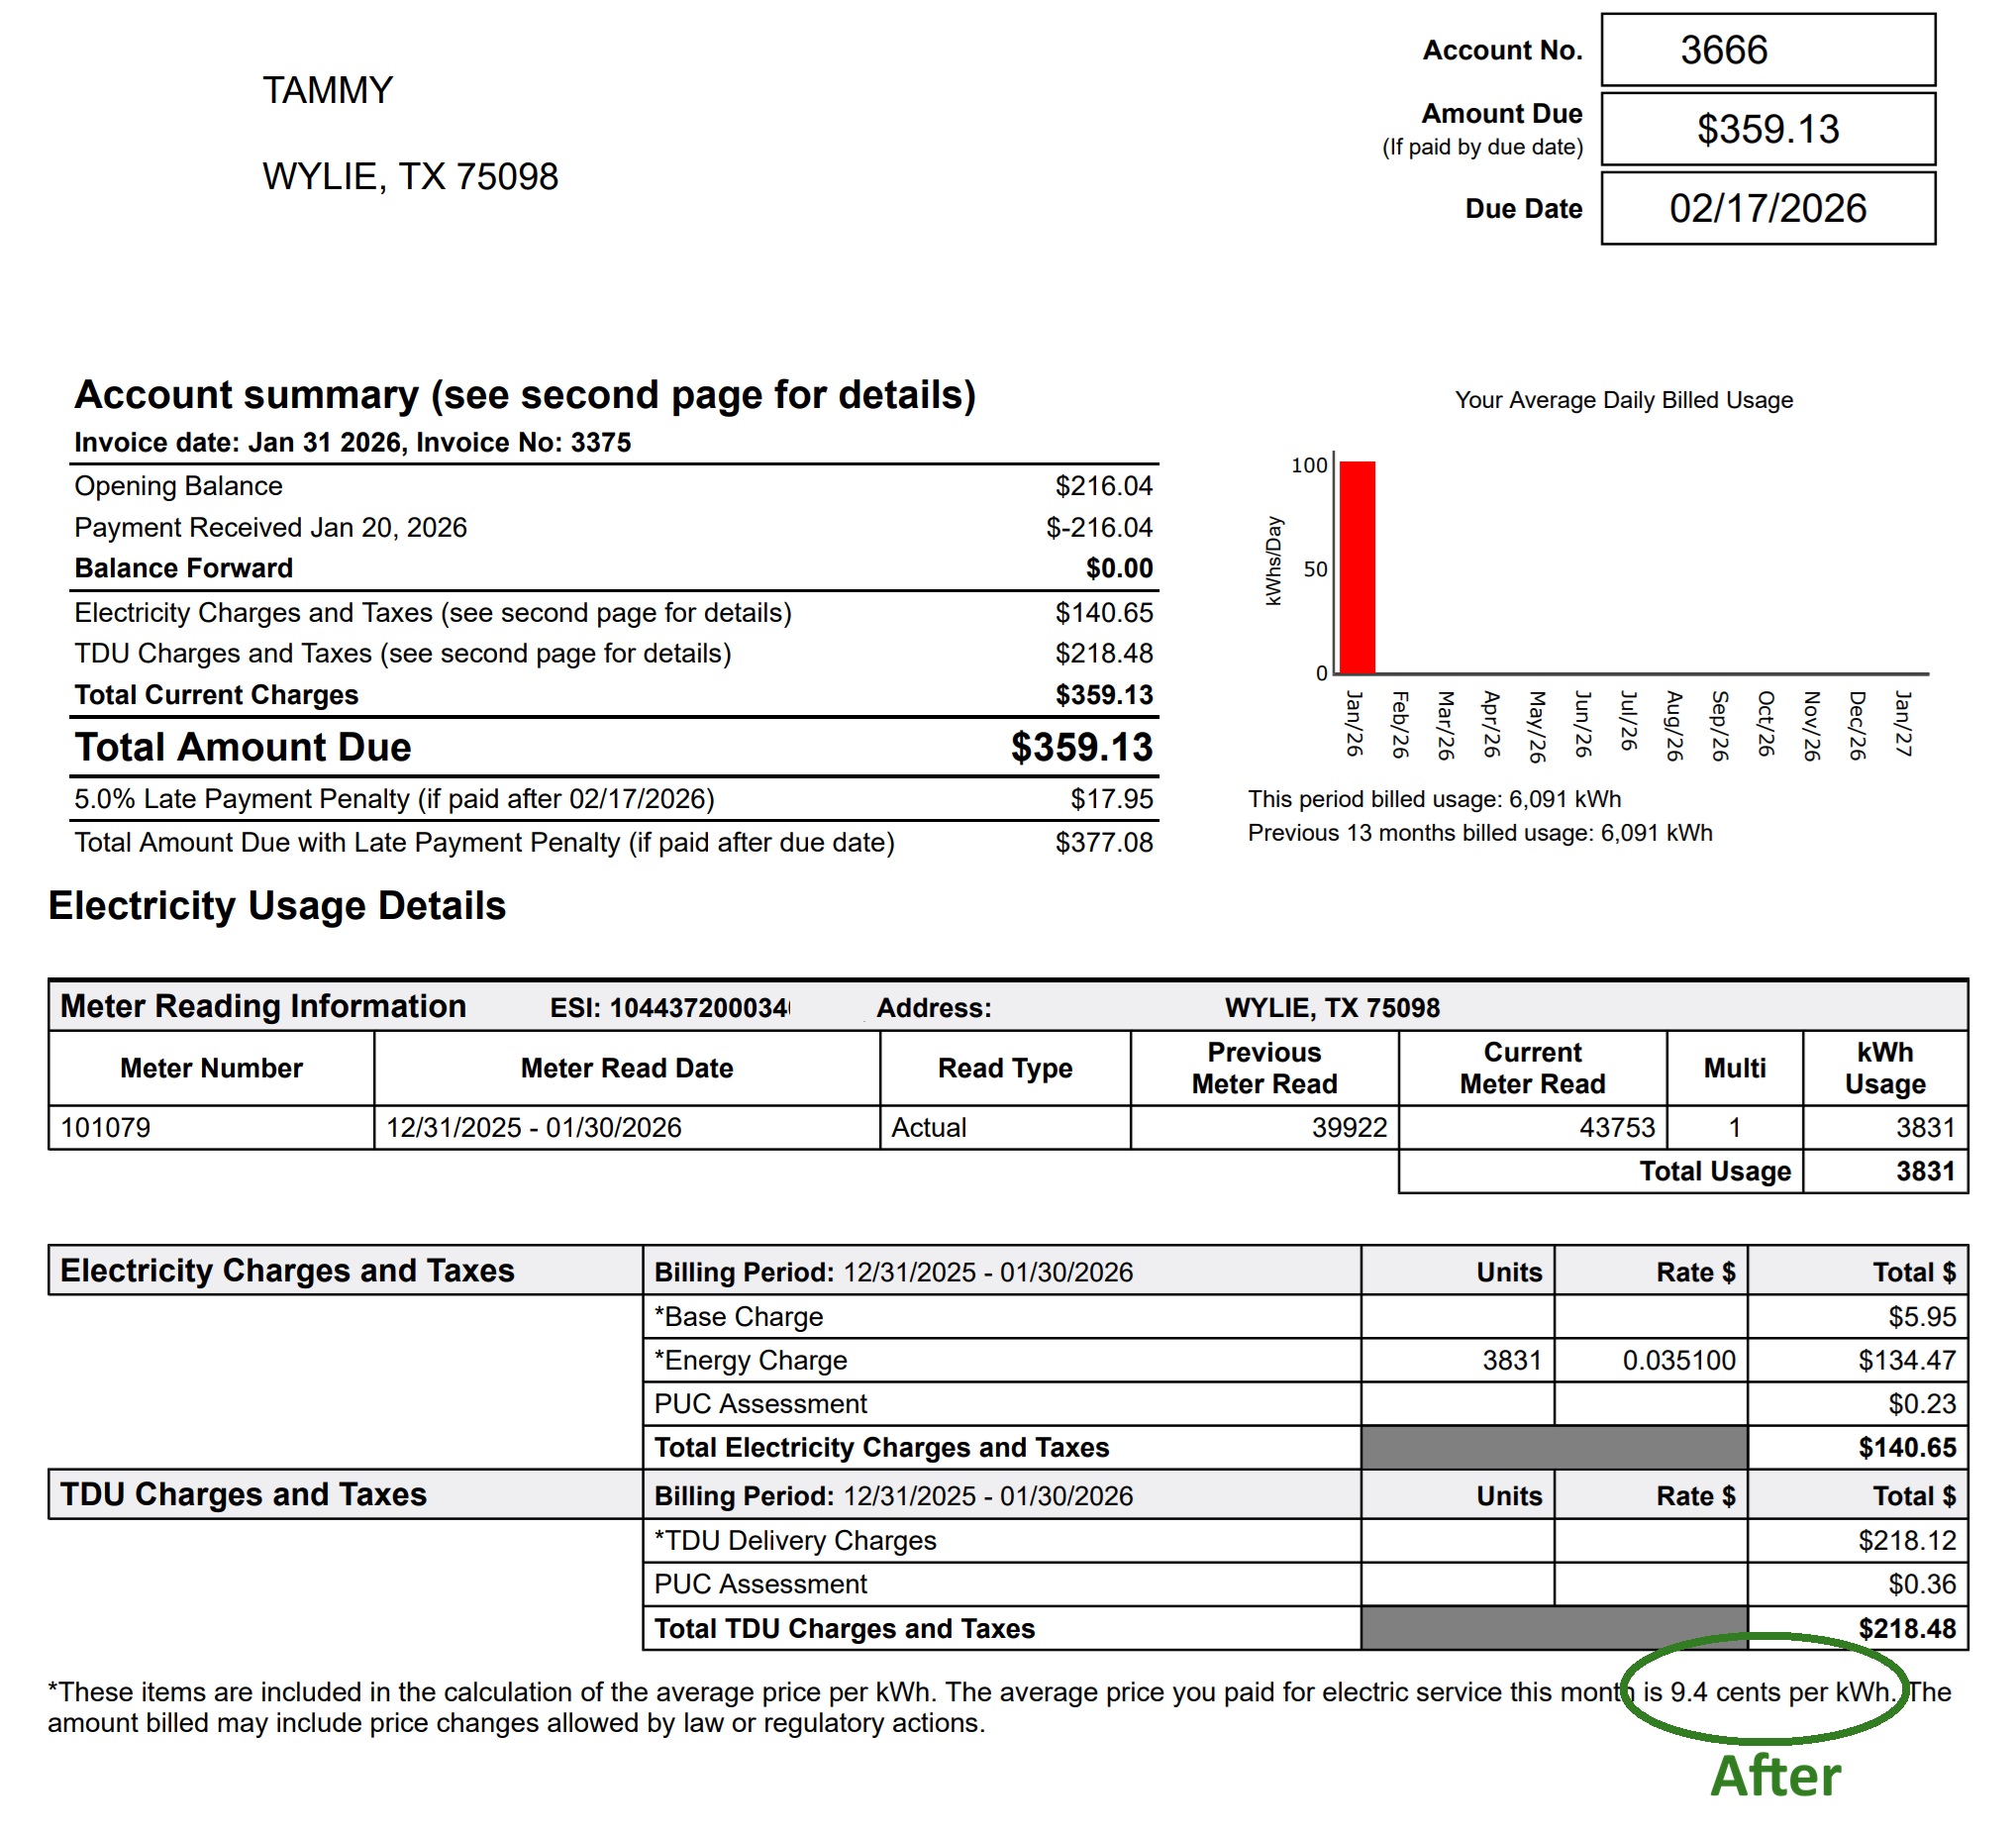Image resolution: width=2016 pixels, height=1836 pixels.
Task: Click the Opening Balance amount $216.04
Action: (1103, 486)
